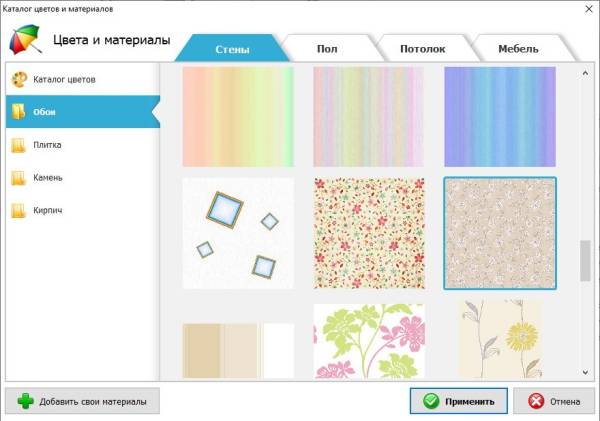
Task: Click the folder icon beside Камень
Action: 18,178
